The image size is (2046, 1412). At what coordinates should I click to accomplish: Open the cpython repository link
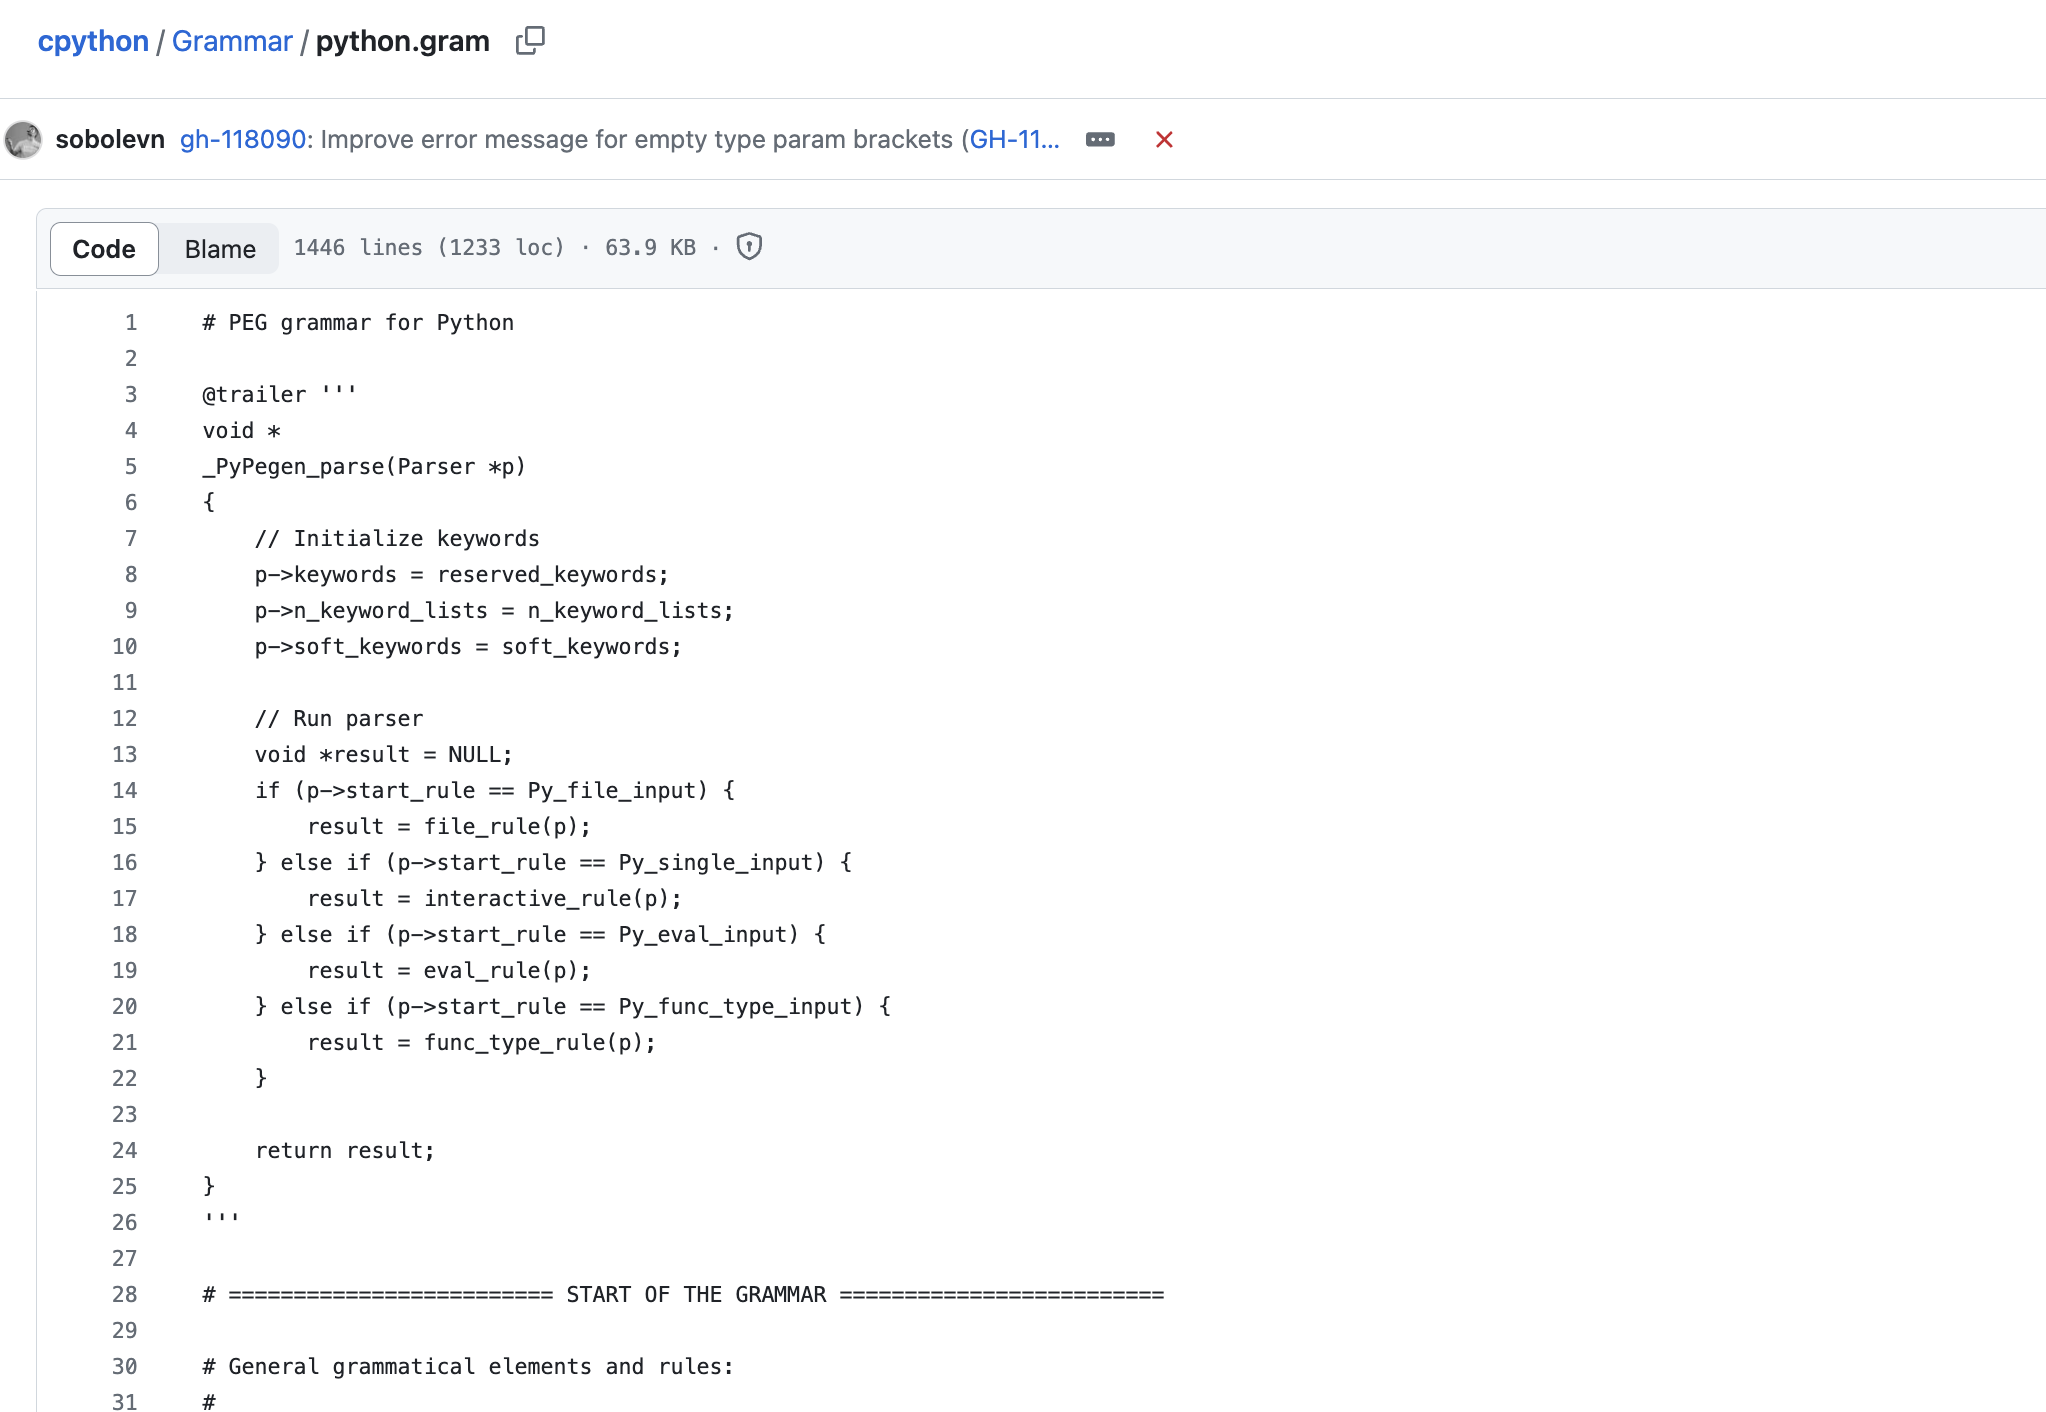click(93, 41)
